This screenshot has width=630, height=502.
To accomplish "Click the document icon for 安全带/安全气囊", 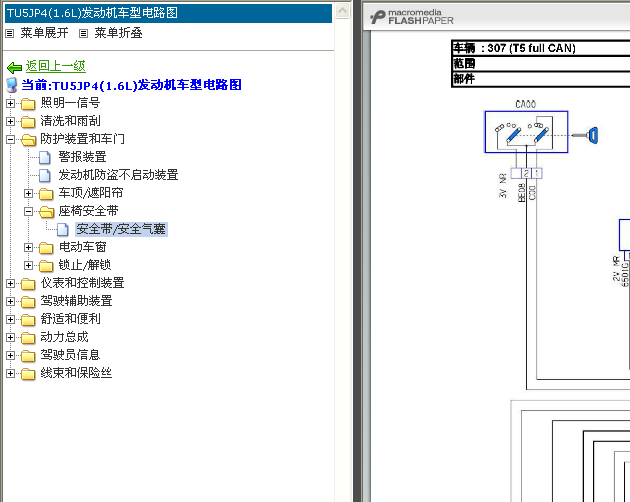I will (x=62, y=229).
